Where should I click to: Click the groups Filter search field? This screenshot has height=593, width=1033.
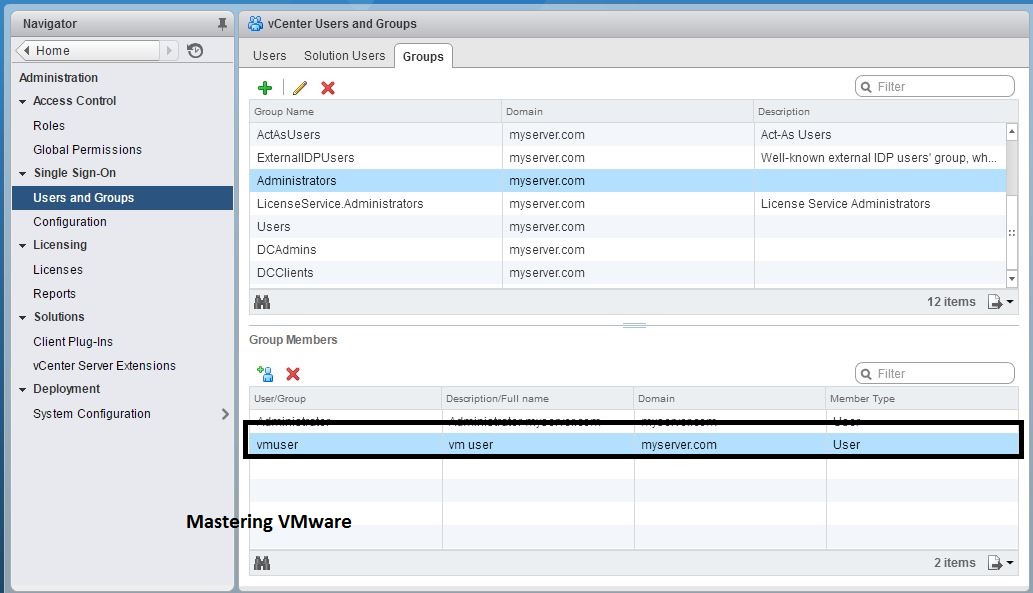coord(934,86)
